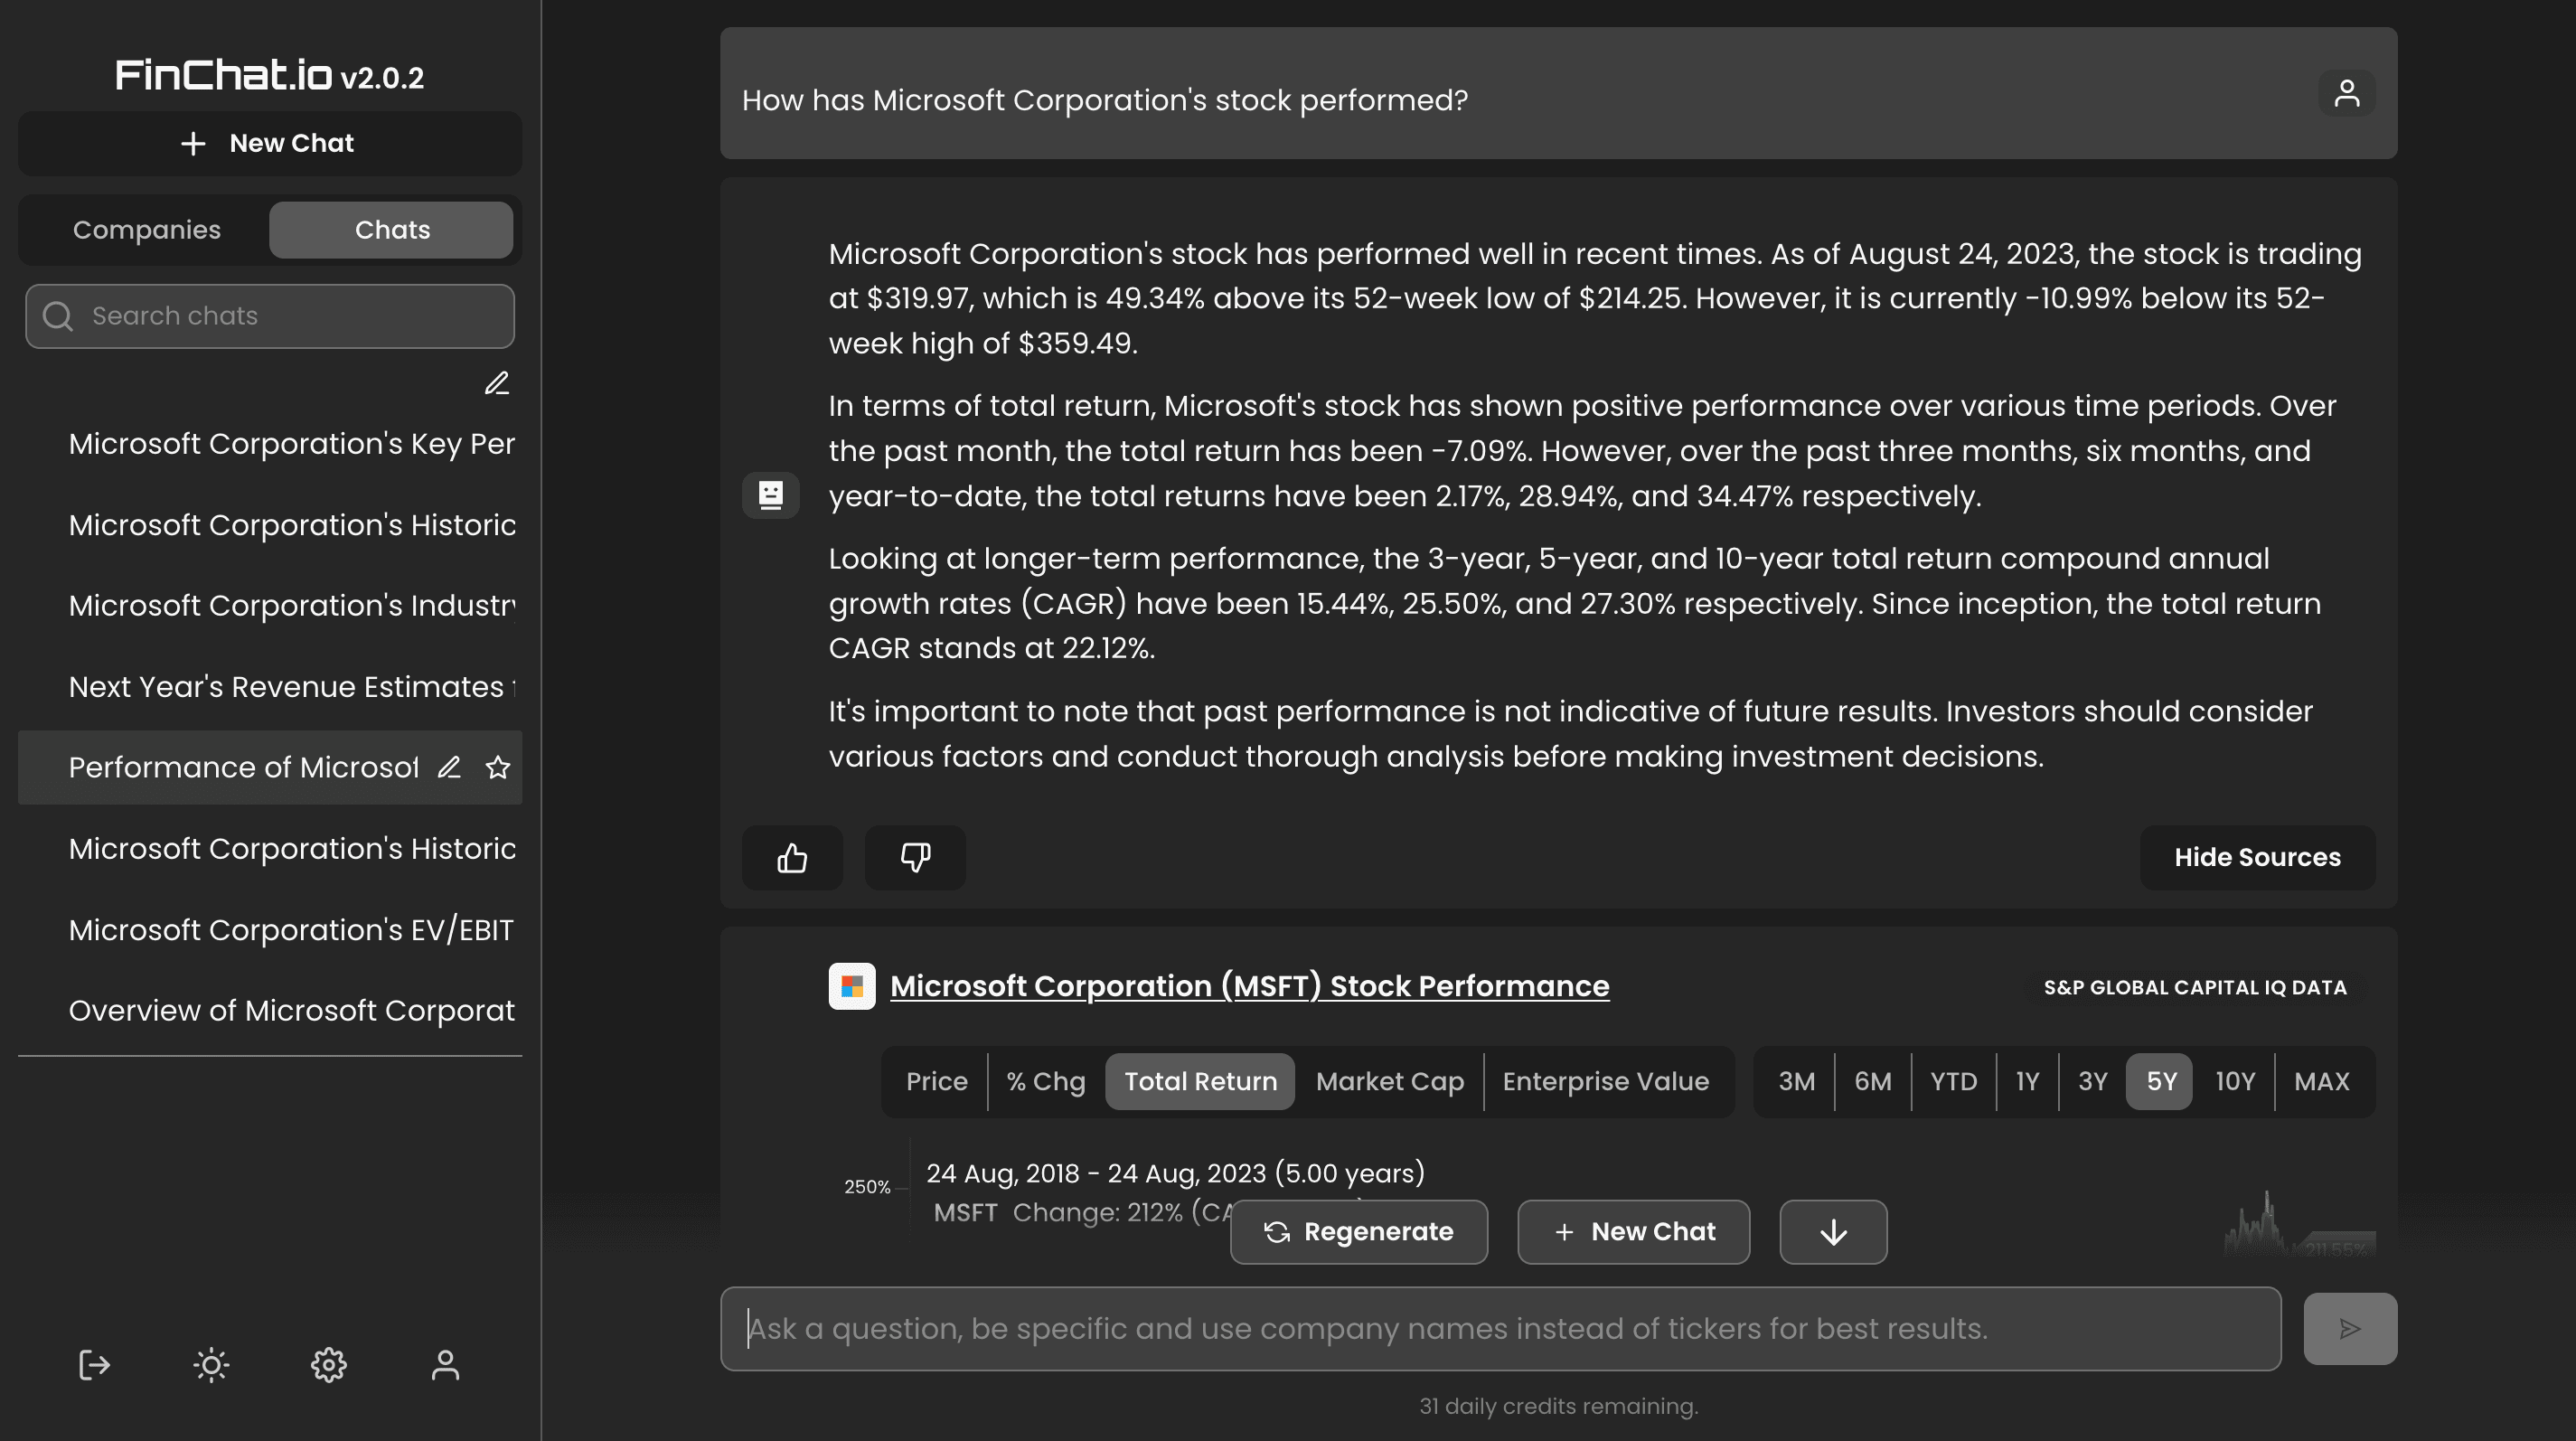Set chart range to 6M
This screenshot has height=1441, width=2576.
tap(1873, 1081)
